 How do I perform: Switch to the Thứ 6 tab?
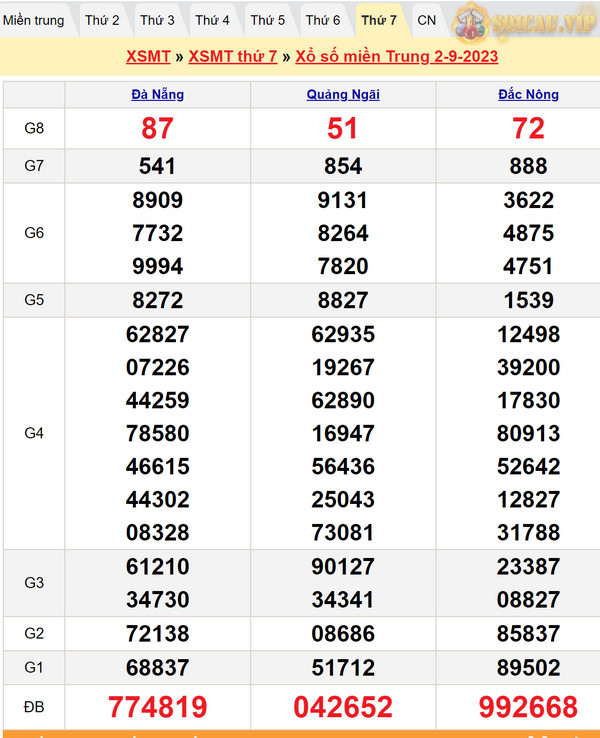pos(322,20)
